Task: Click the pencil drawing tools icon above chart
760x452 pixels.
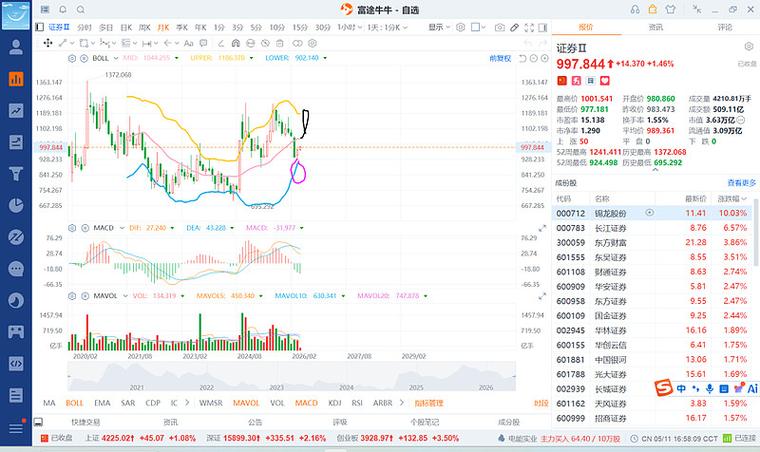Action: coord(514,28)
